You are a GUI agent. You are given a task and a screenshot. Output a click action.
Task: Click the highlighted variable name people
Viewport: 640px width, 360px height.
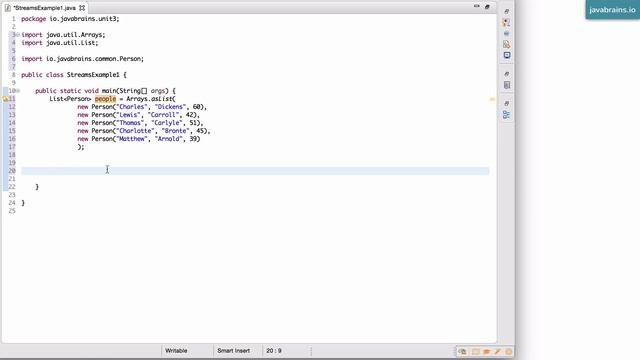tap(105, 99)
